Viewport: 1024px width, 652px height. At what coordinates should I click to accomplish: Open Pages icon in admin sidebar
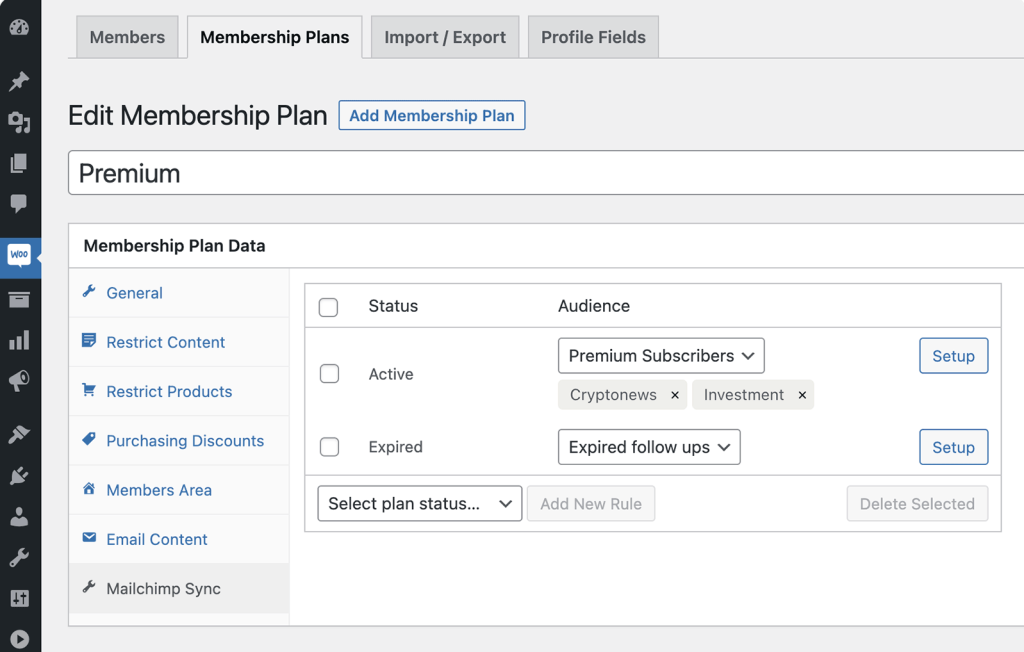(19, 163)
